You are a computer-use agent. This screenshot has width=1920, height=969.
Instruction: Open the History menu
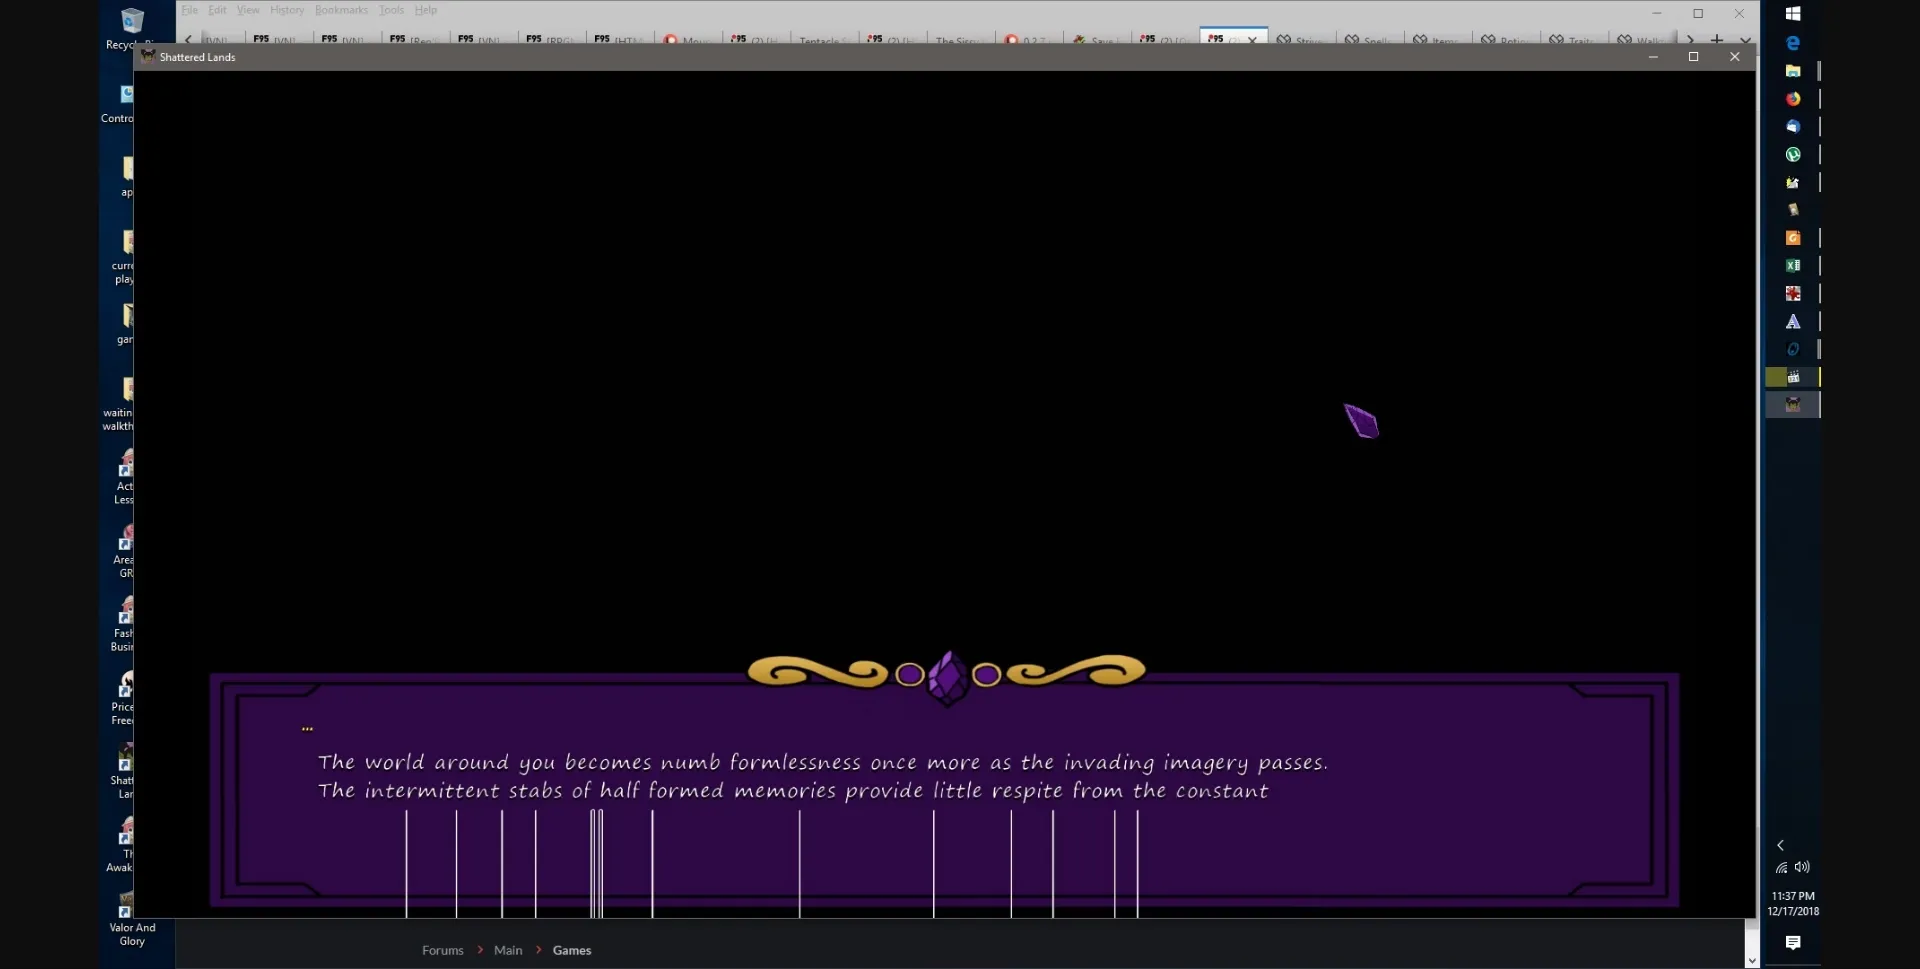[286, 10]
